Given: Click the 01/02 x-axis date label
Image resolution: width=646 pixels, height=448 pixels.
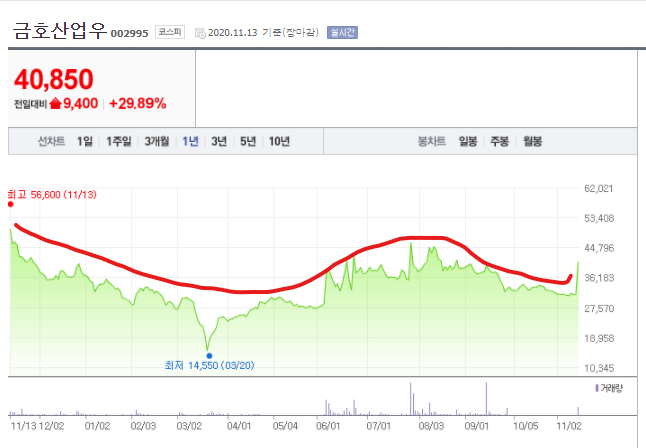Looking at the screenshot, I should (98, 426).
